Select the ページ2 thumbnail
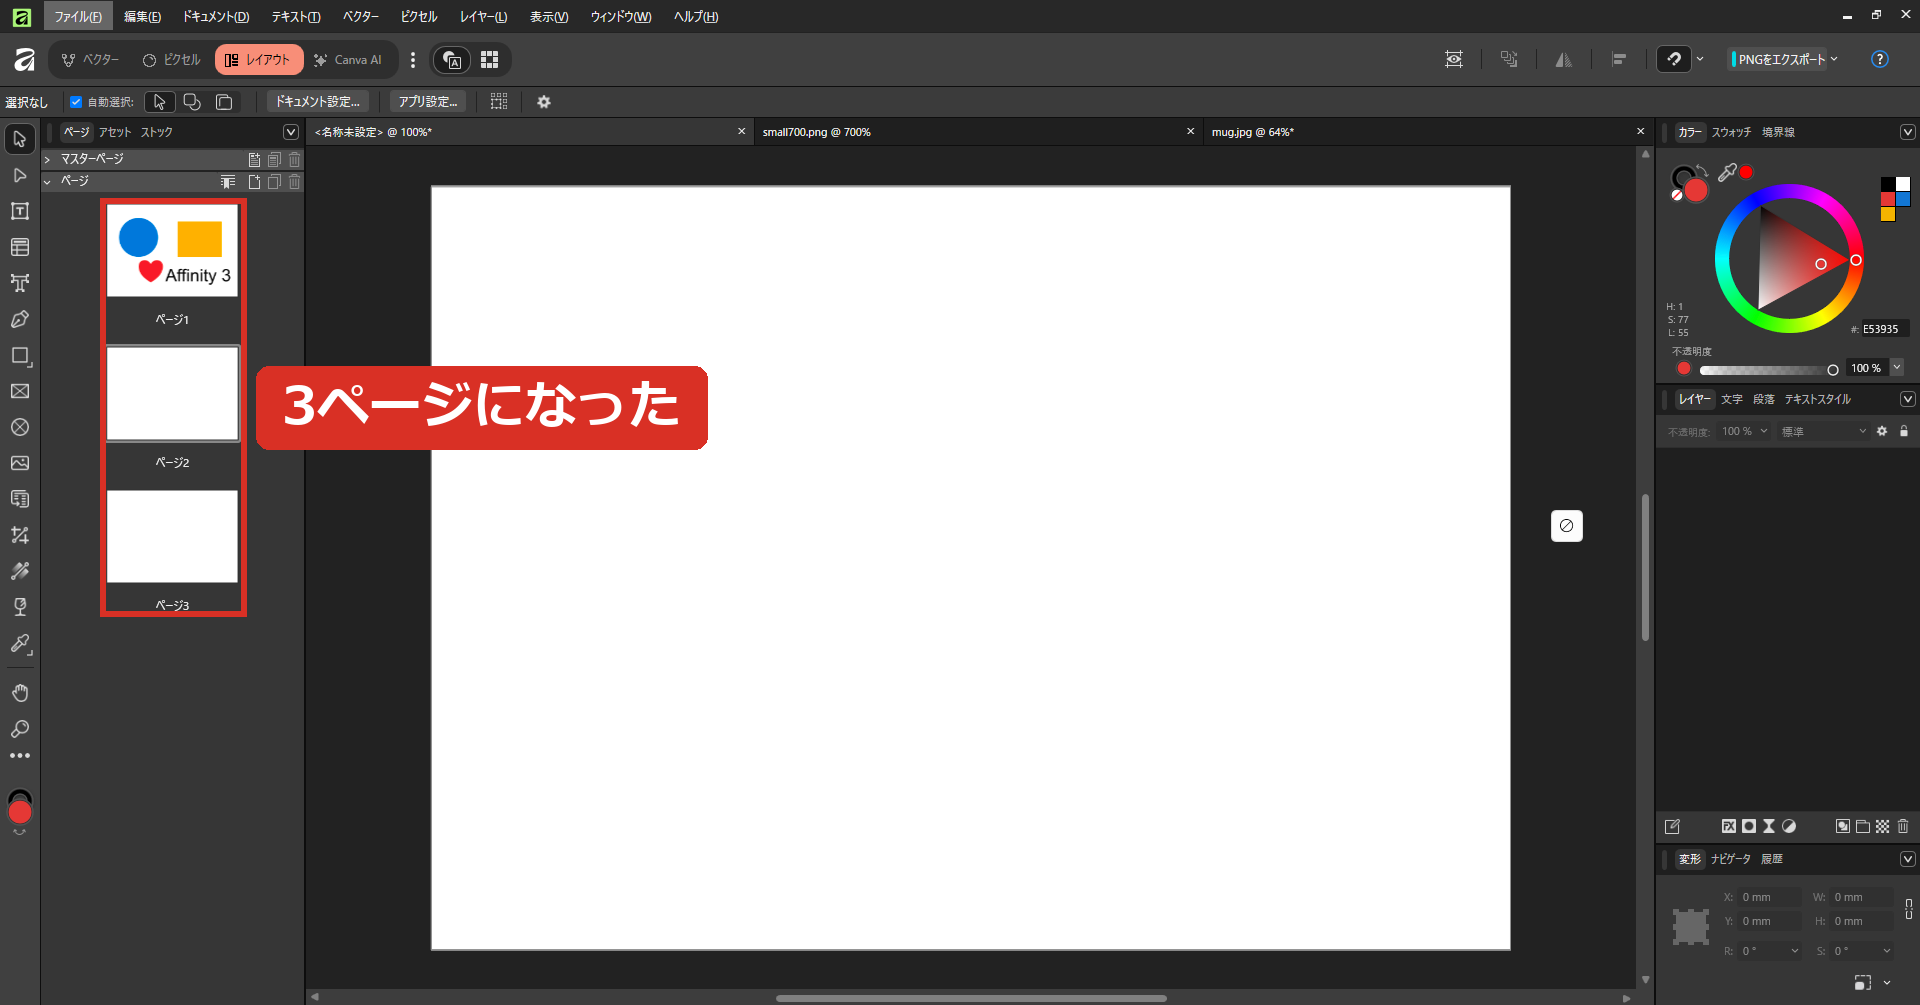The width and height of the screenshot is (1920, 1005). pos(173,393)
